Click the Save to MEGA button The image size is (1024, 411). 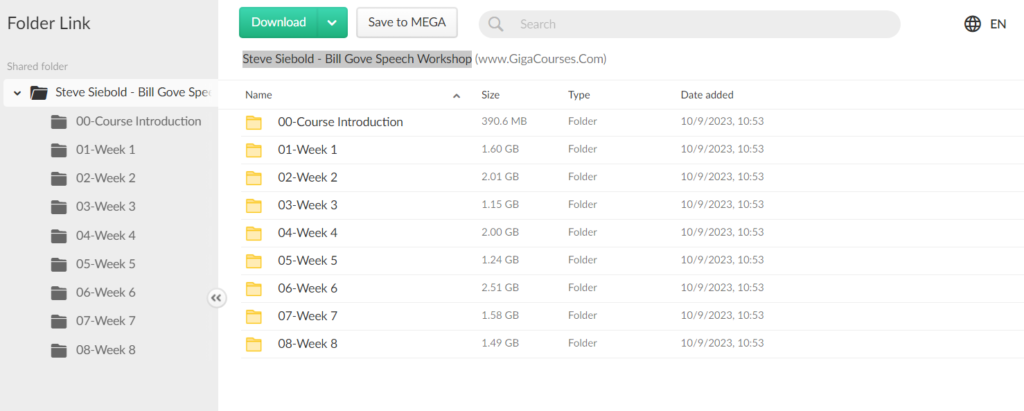tap(406, 22)
